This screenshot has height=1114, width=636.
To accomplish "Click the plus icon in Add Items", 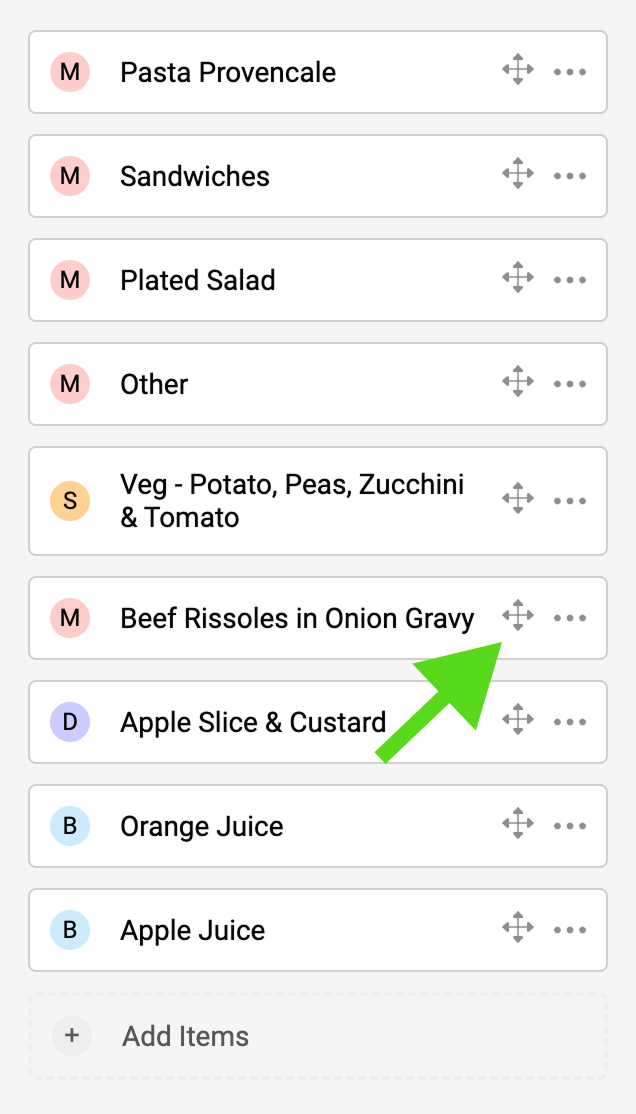I will pos(71,1036).
